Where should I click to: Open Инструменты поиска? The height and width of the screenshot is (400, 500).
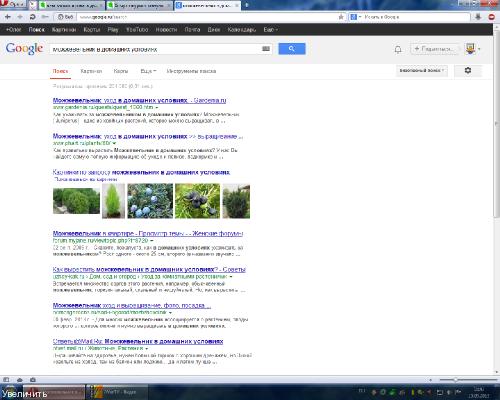tap(191, 71)
